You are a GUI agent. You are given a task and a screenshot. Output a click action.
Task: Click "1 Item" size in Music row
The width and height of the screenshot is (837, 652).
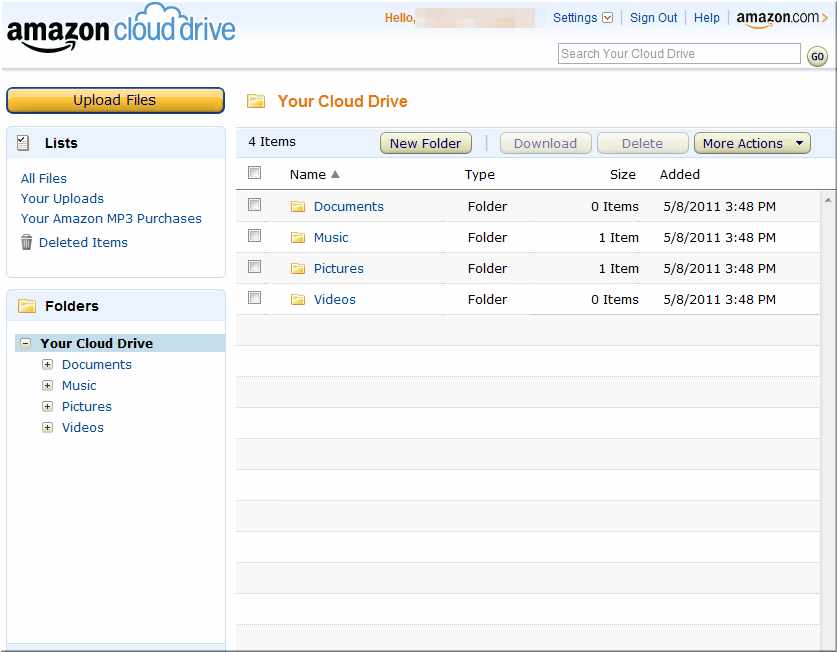coord(619,238)
